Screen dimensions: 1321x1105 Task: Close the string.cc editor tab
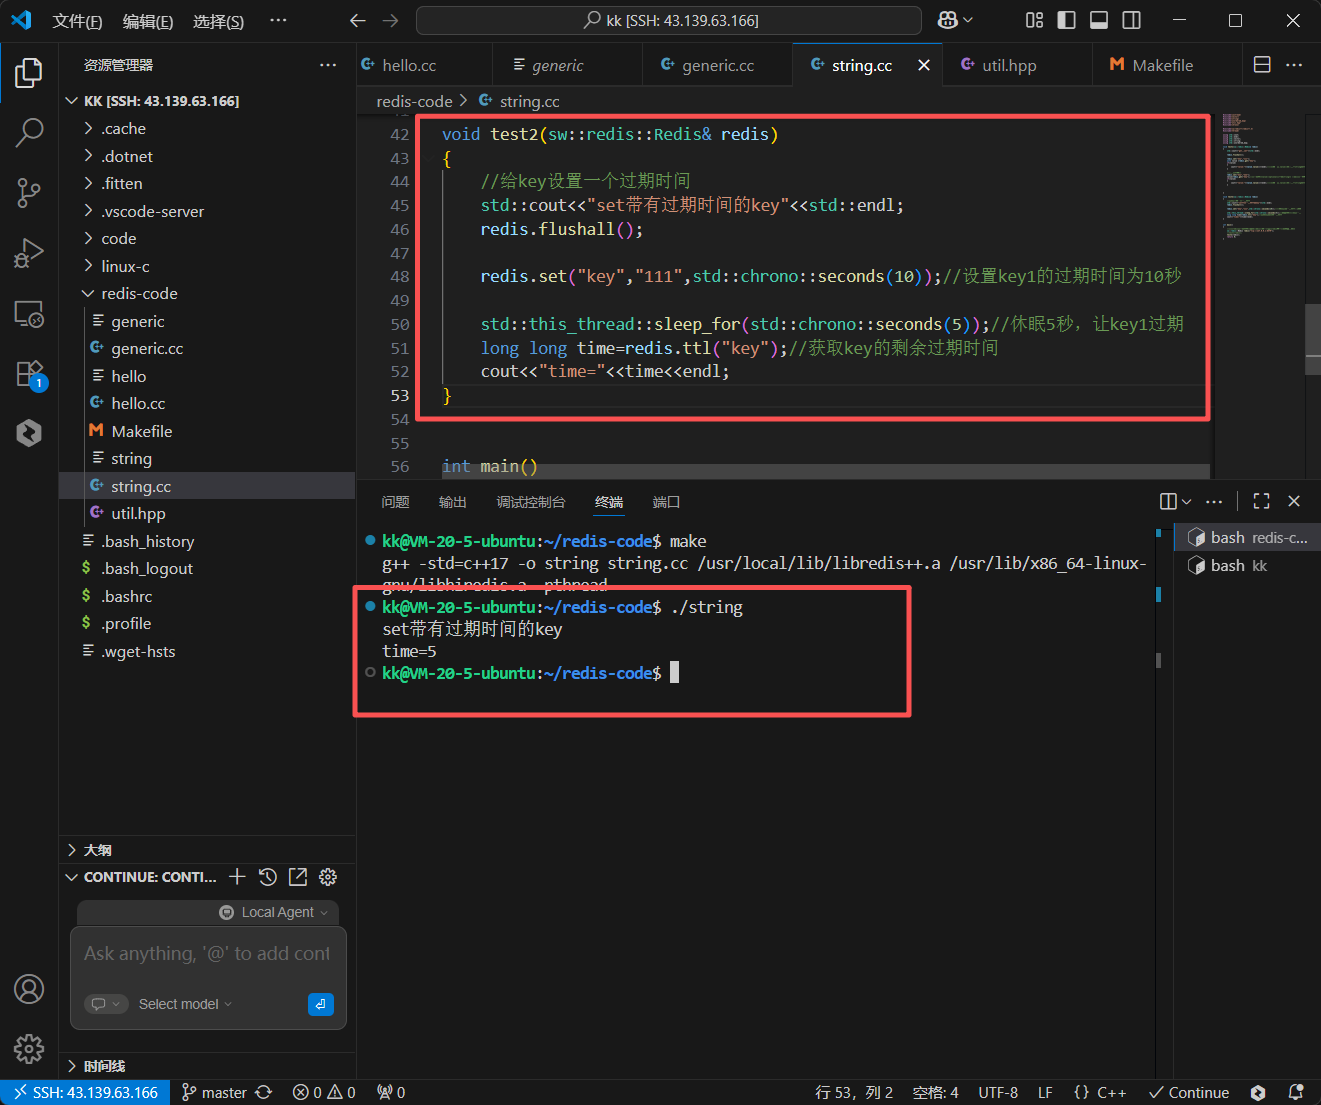click(924, 65)
